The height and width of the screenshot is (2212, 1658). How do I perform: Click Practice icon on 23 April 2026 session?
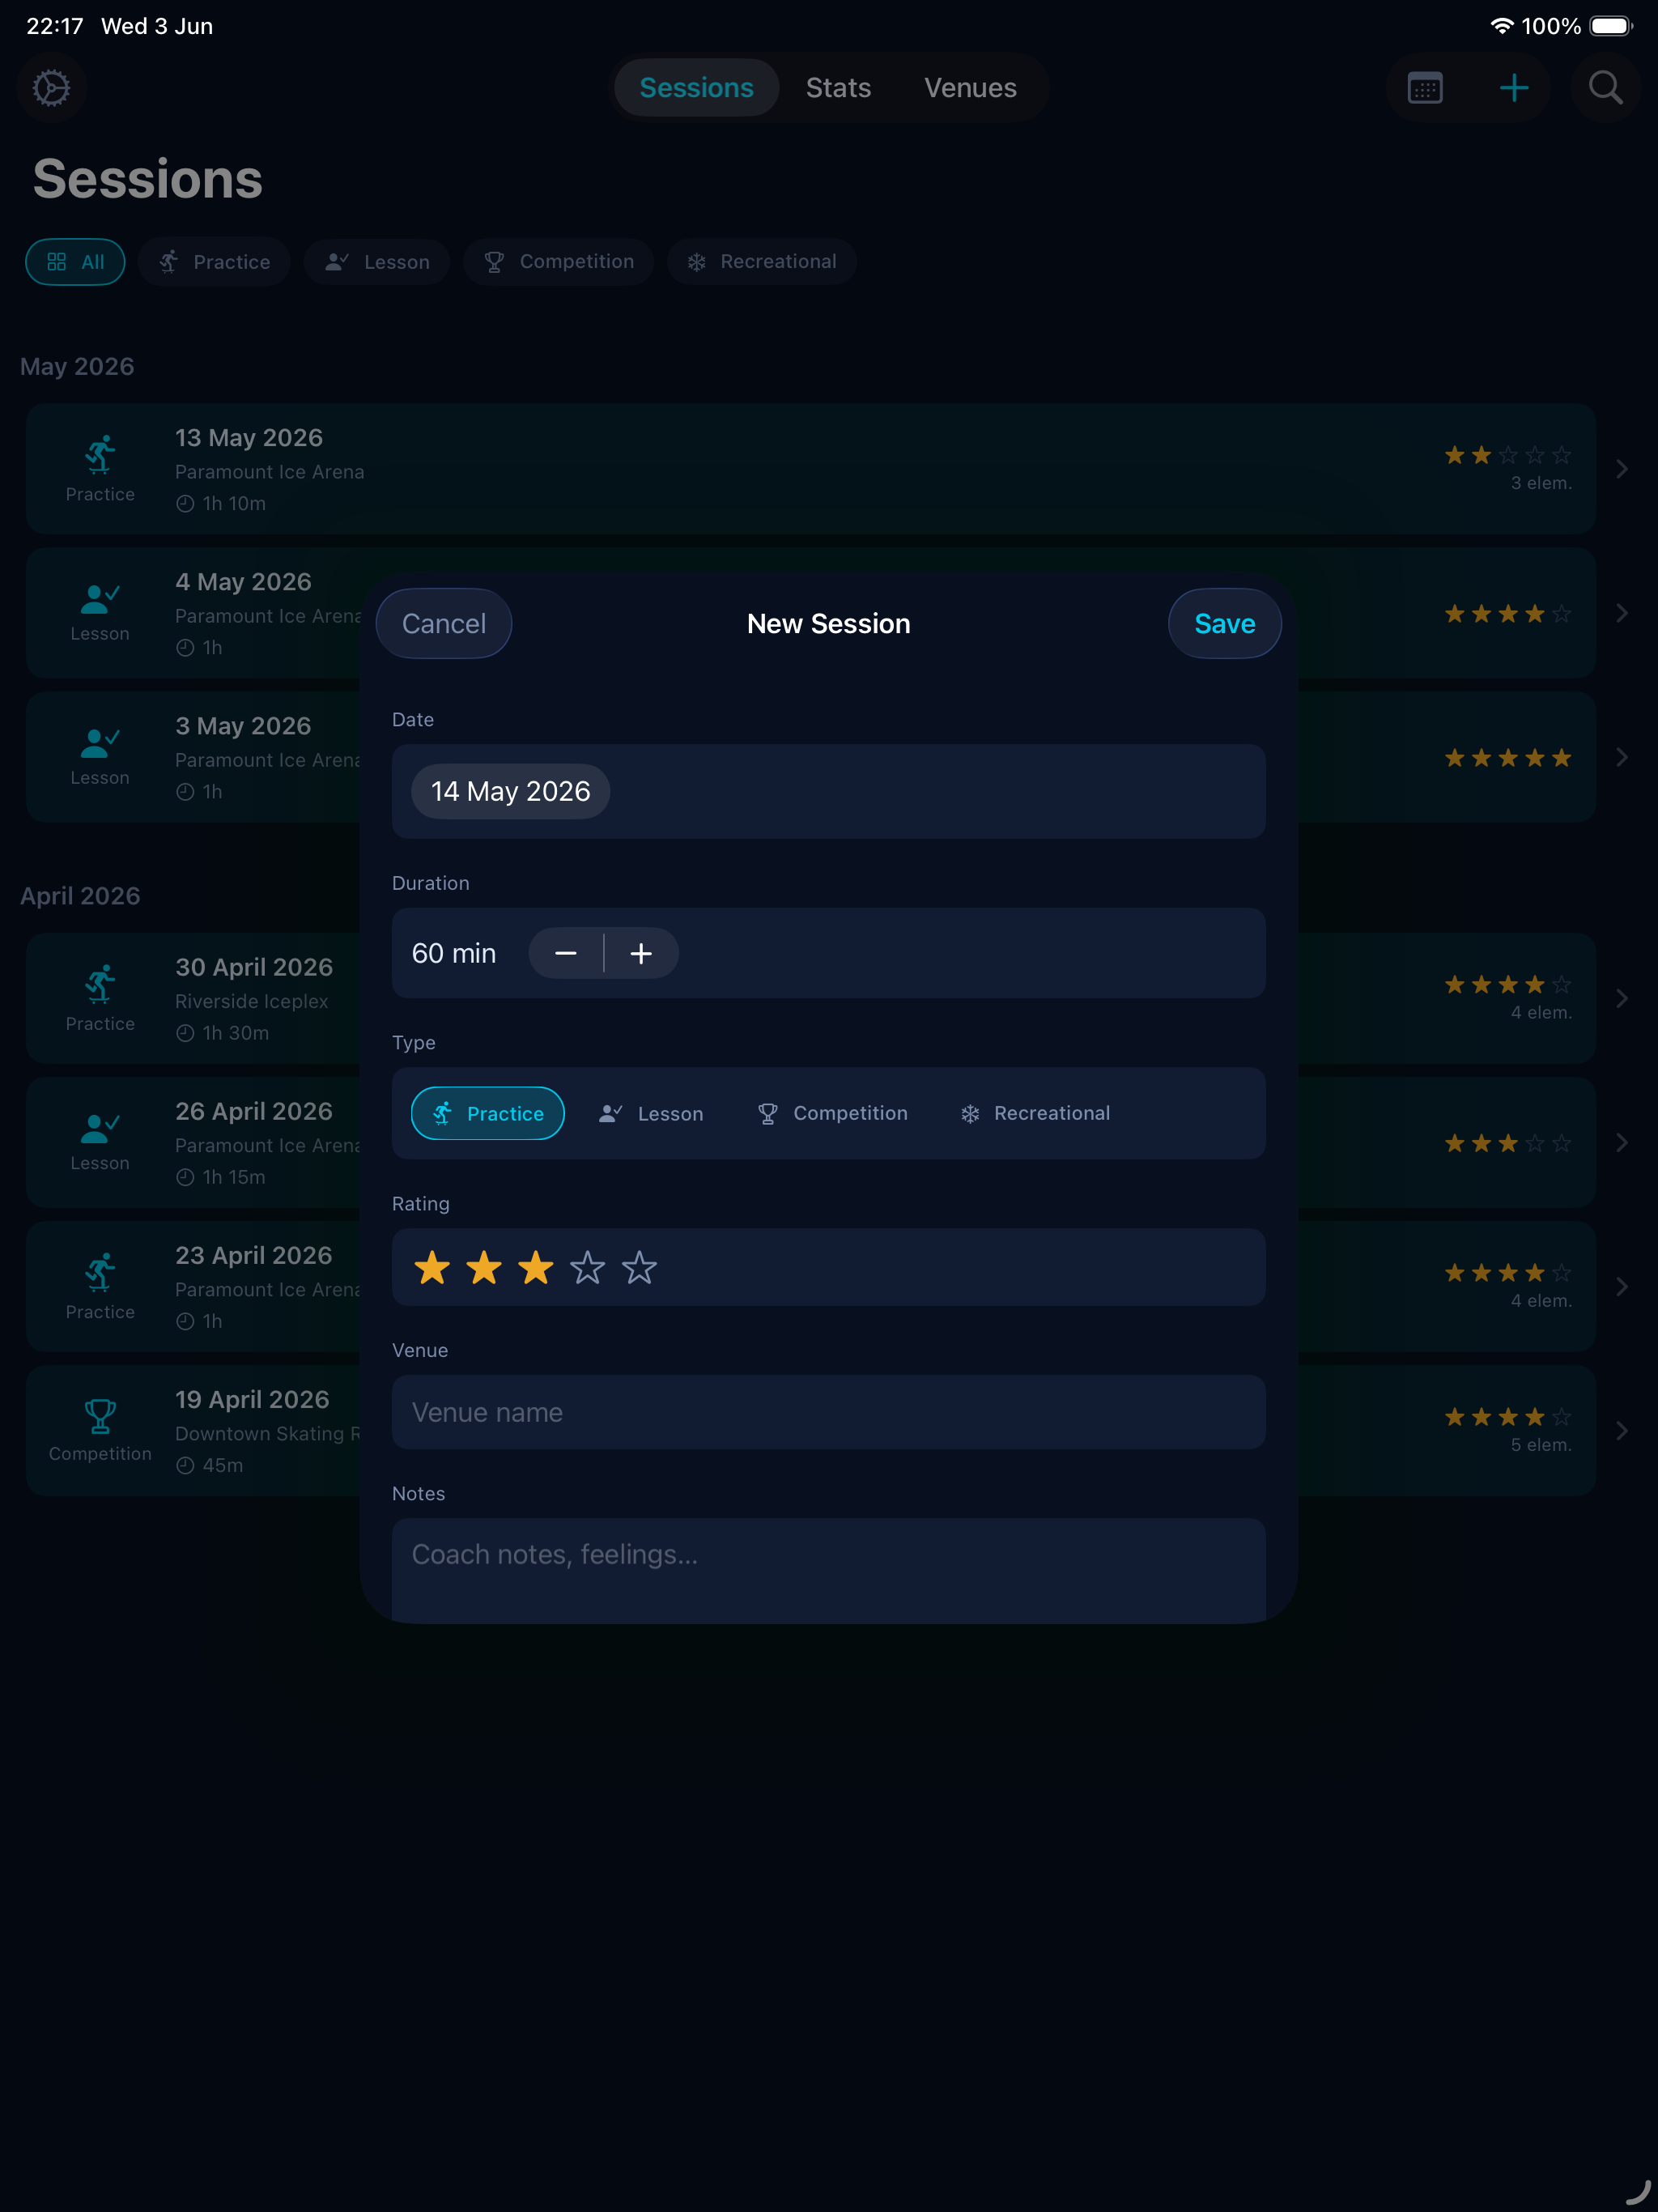pyautogui.click(x=100, y=1272)
